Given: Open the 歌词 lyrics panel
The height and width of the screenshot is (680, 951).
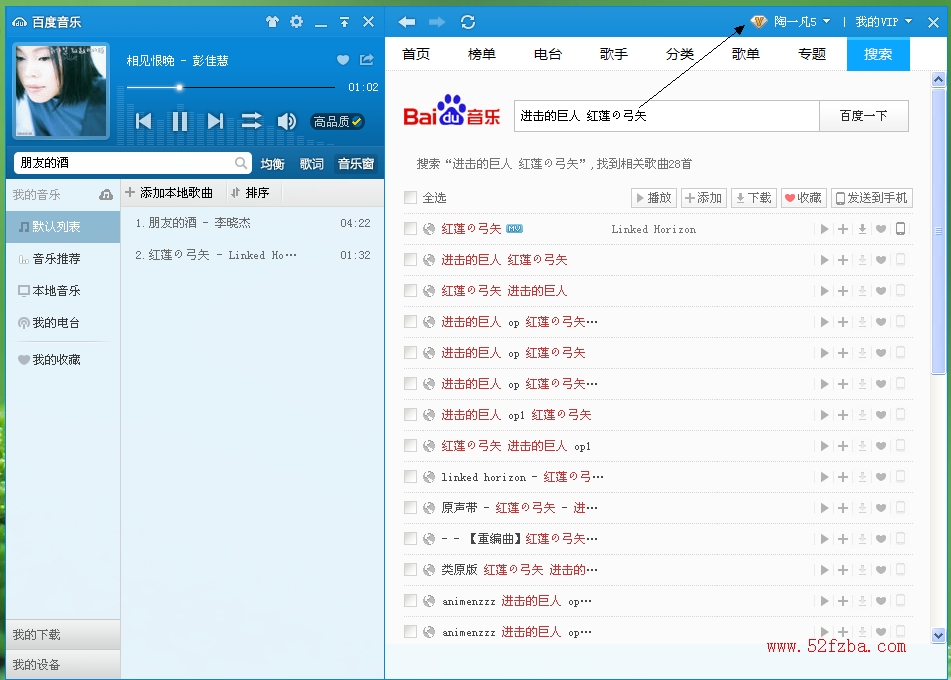Looking at the screenshot, I should point(312,164).
